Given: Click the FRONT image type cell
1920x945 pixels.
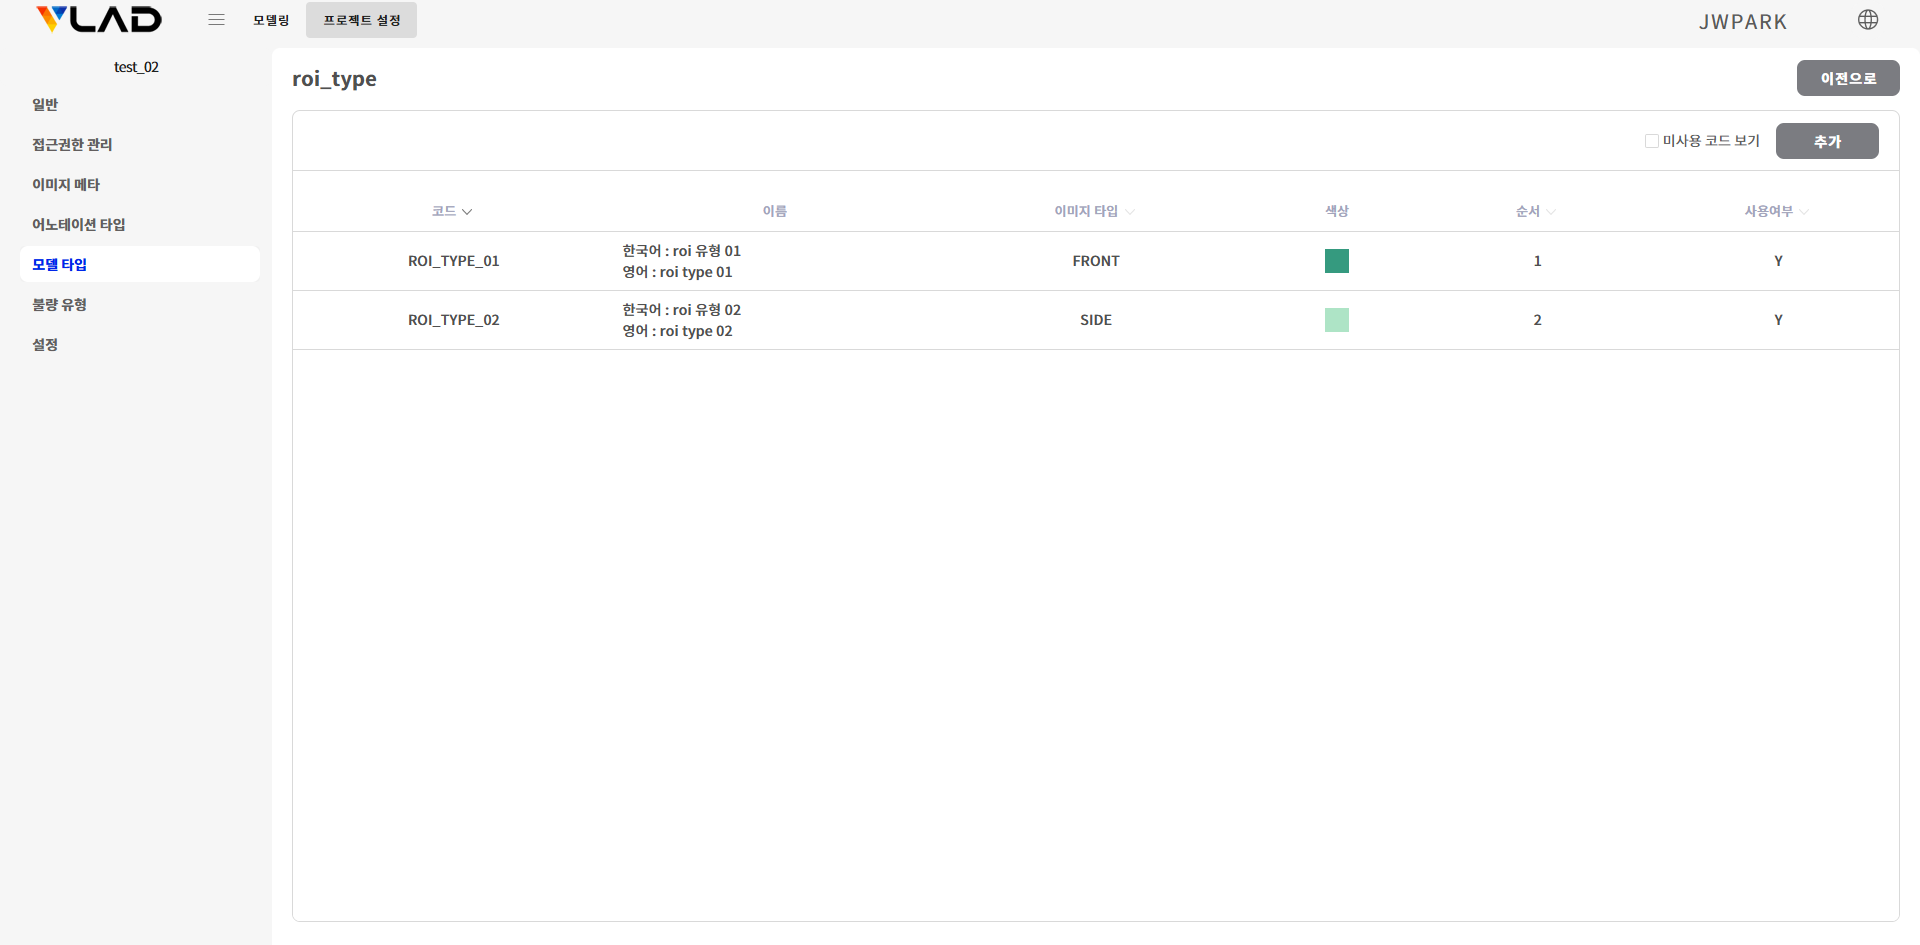Looking at the screenshot, I should coord(1096,261).
